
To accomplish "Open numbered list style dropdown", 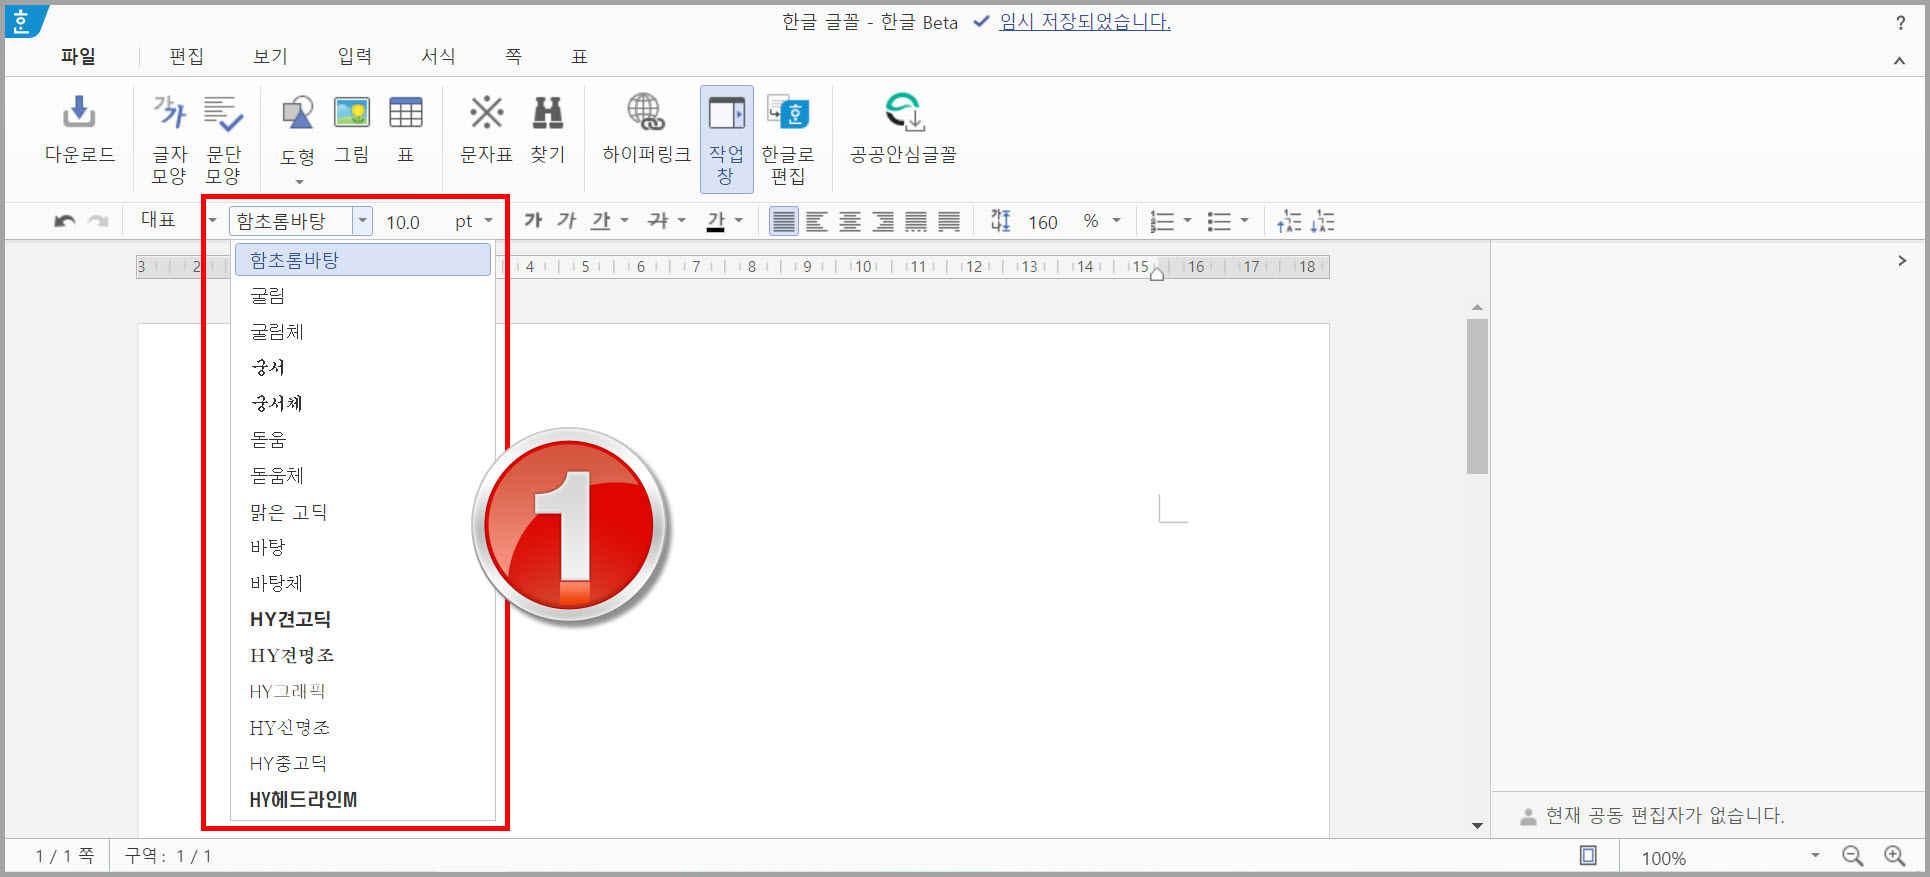I will point(1188,221).
